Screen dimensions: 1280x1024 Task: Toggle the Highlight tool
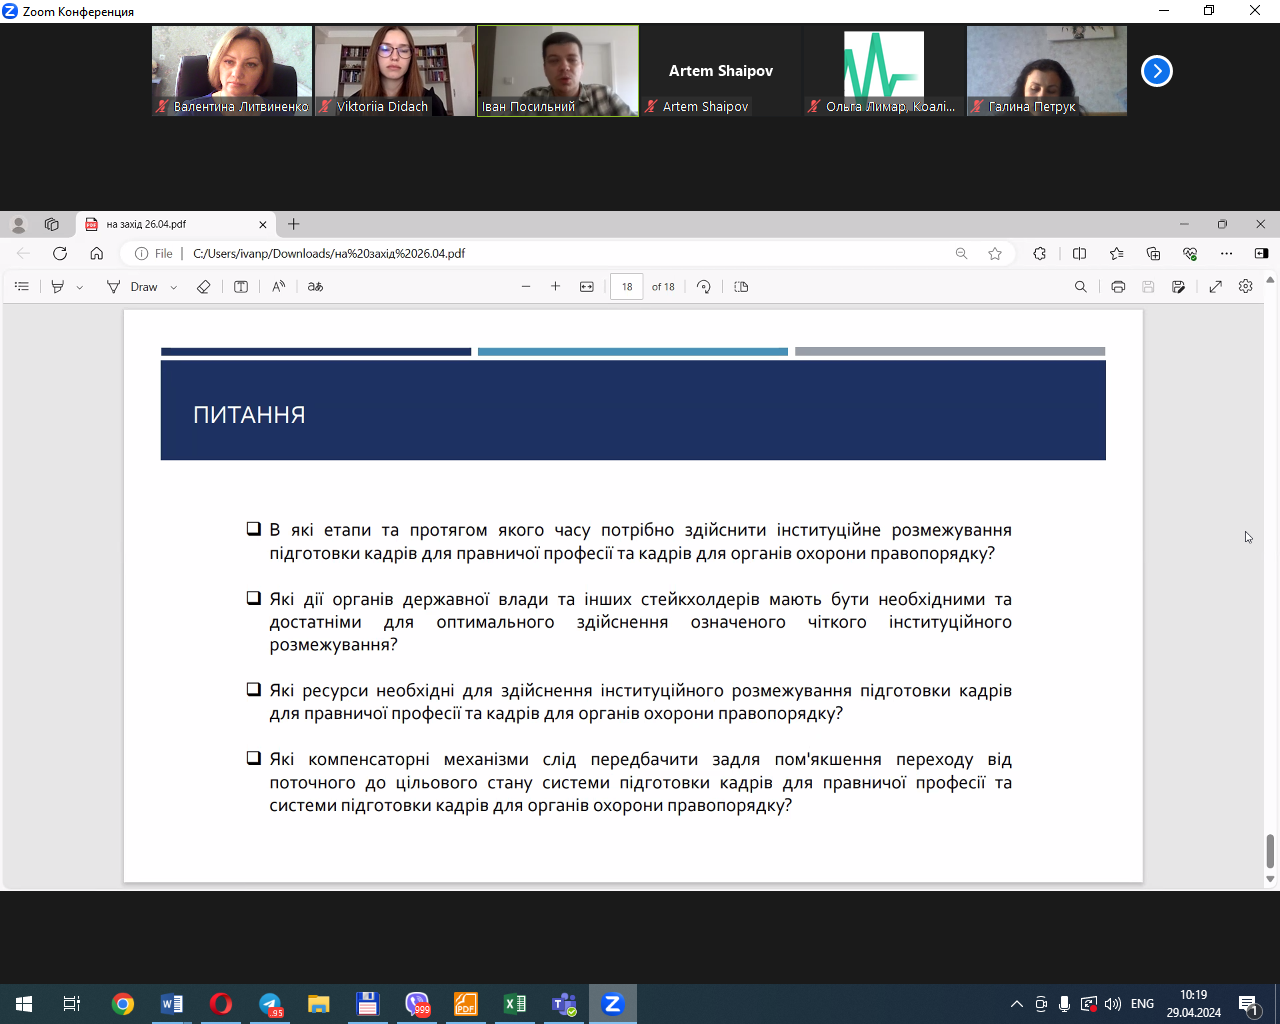58,287
